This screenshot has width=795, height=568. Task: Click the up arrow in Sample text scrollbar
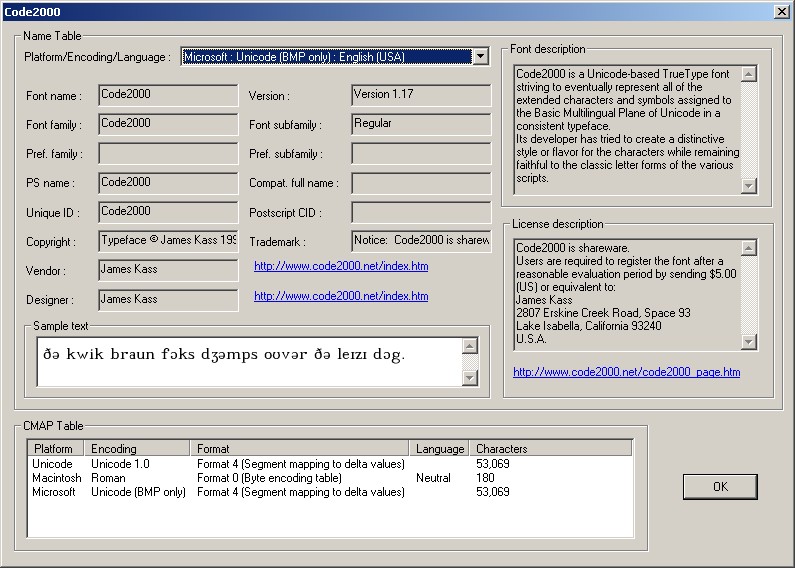[x=470, y=346]
